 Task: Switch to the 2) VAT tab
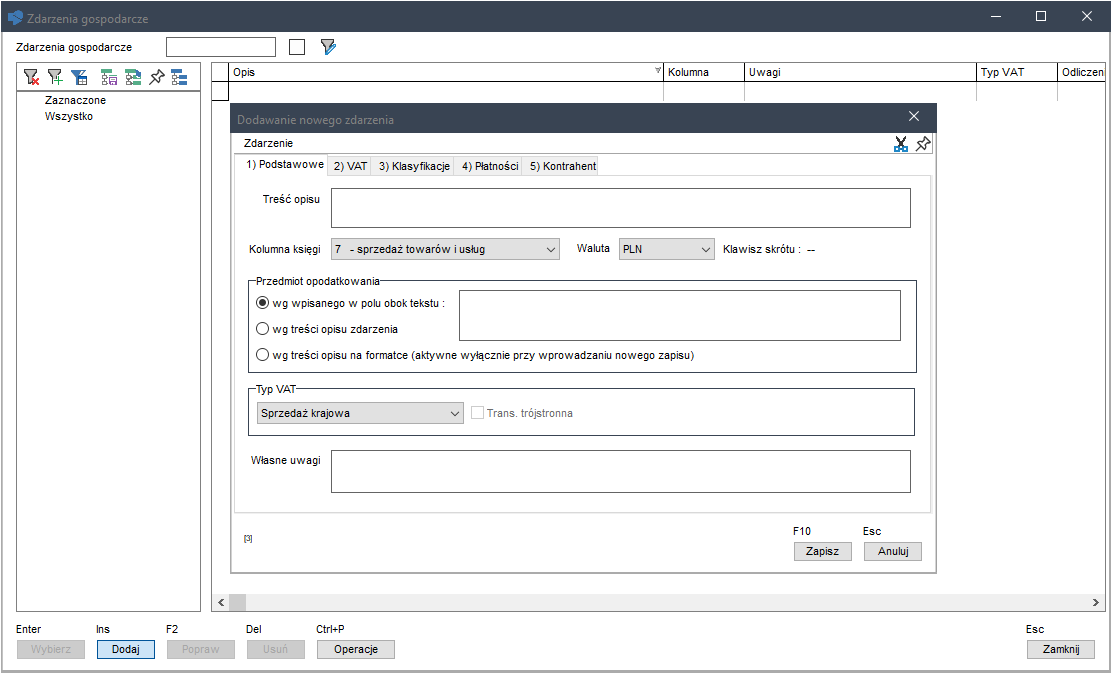coord(350,166)
